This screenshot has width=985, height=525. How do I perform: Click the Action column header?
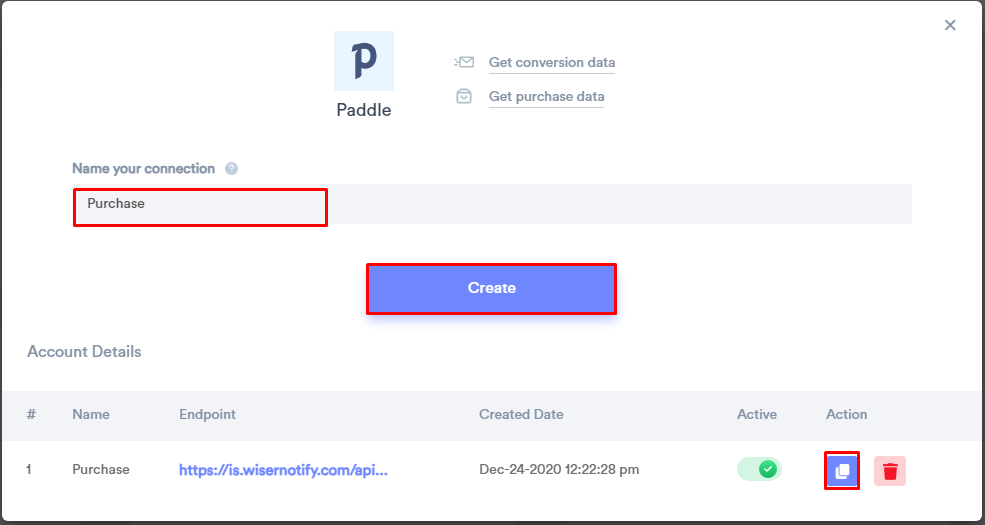846,414
